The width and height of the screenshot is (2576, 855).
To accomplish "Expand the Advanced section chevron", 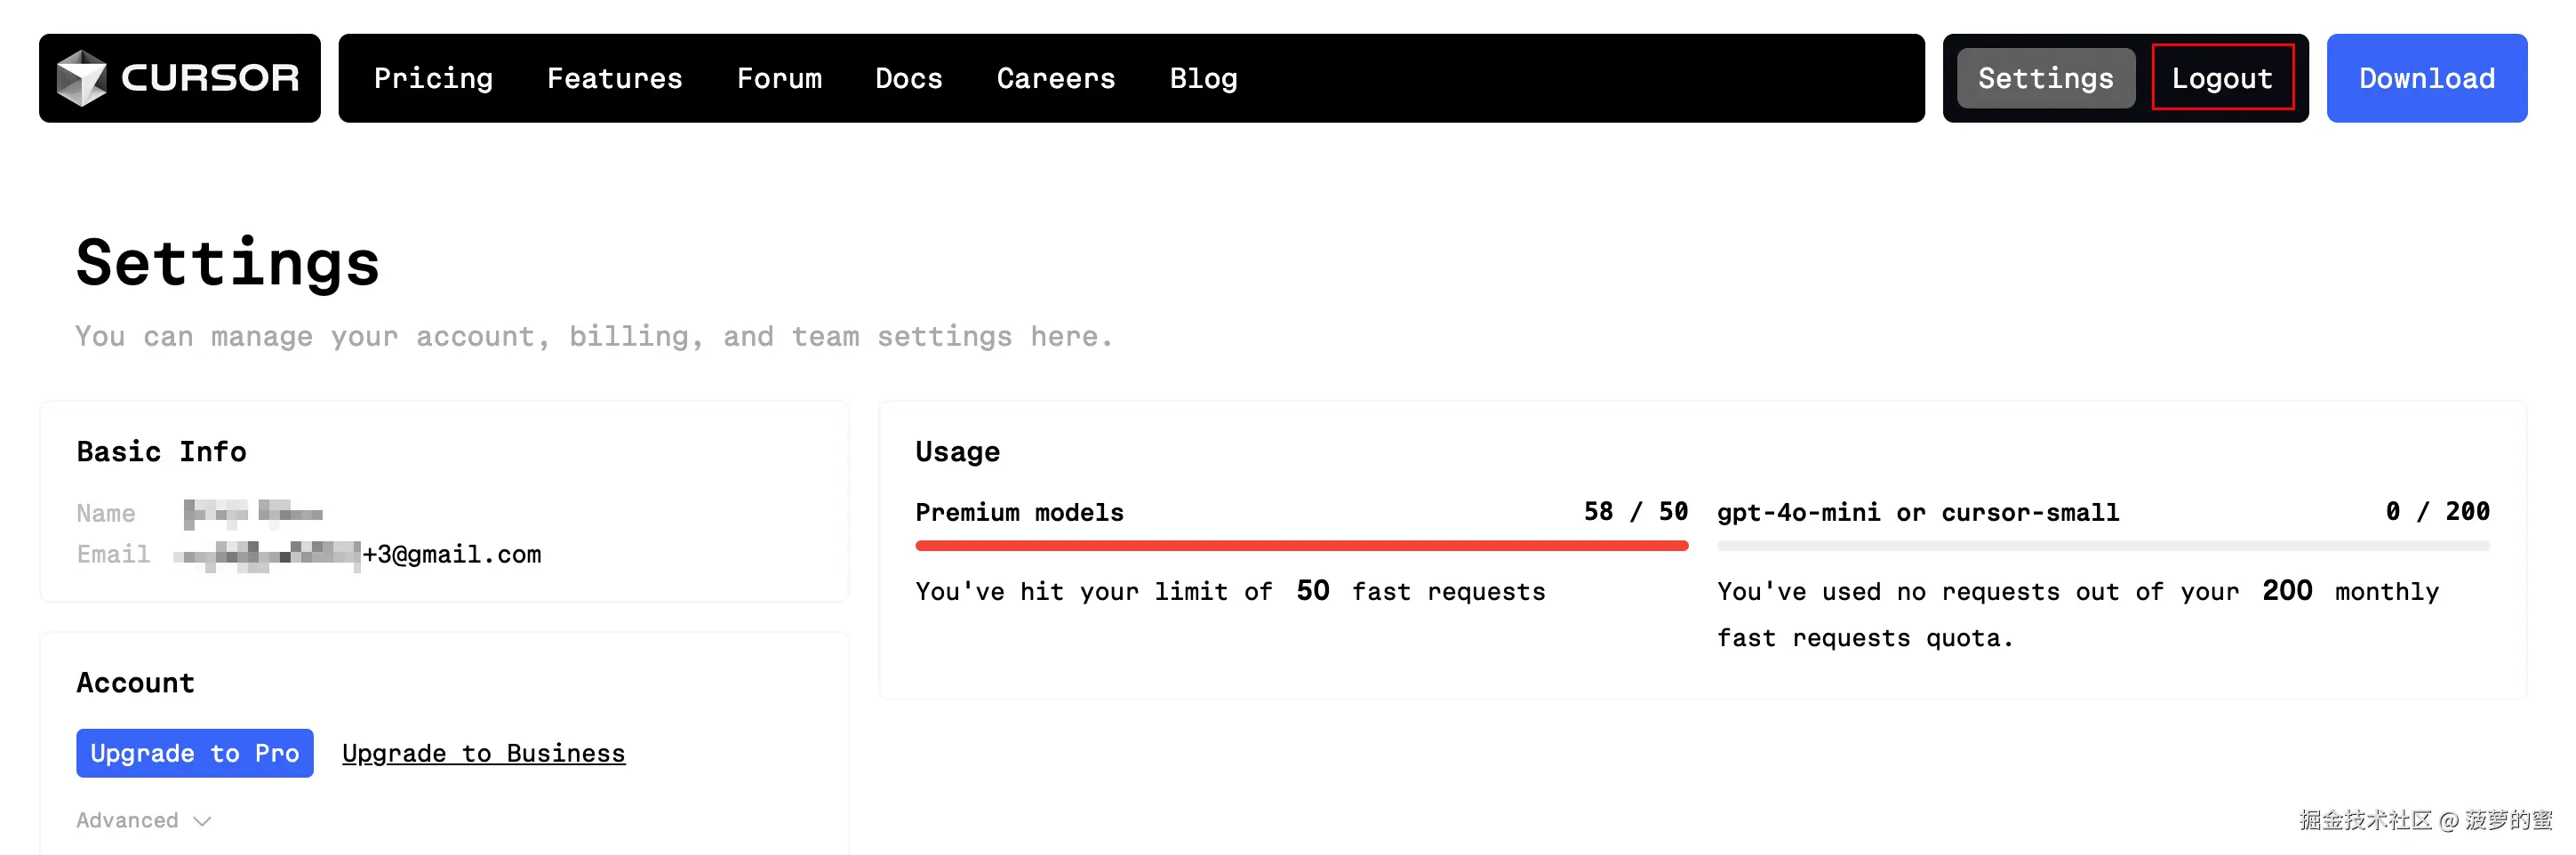I will [x=202, y=821].
